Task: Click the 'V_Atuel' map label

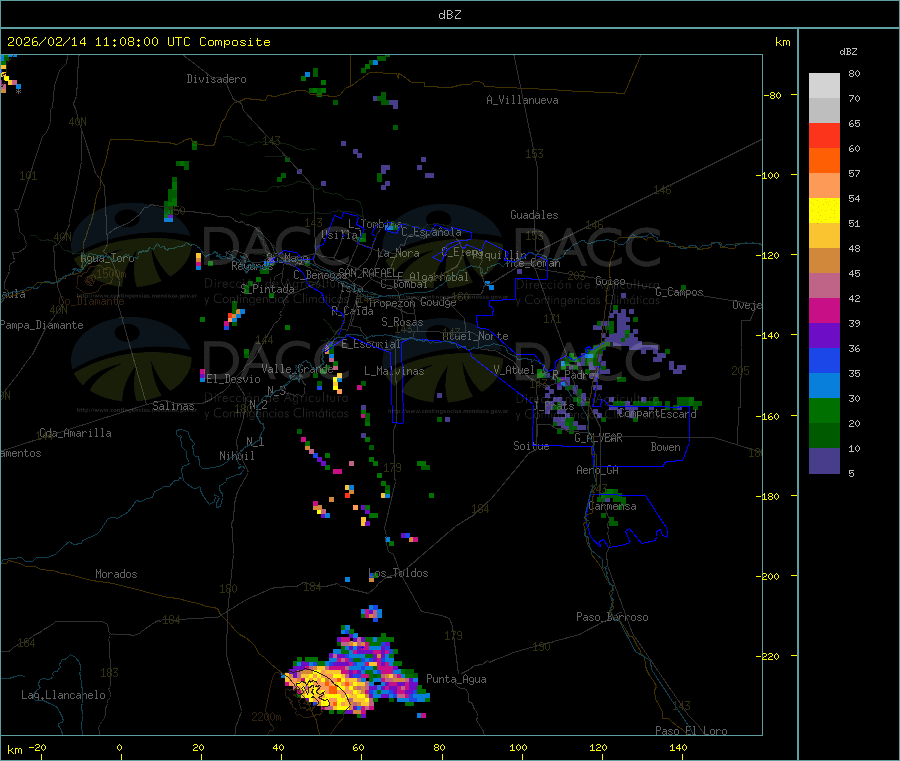Action: tap(514, 370)
